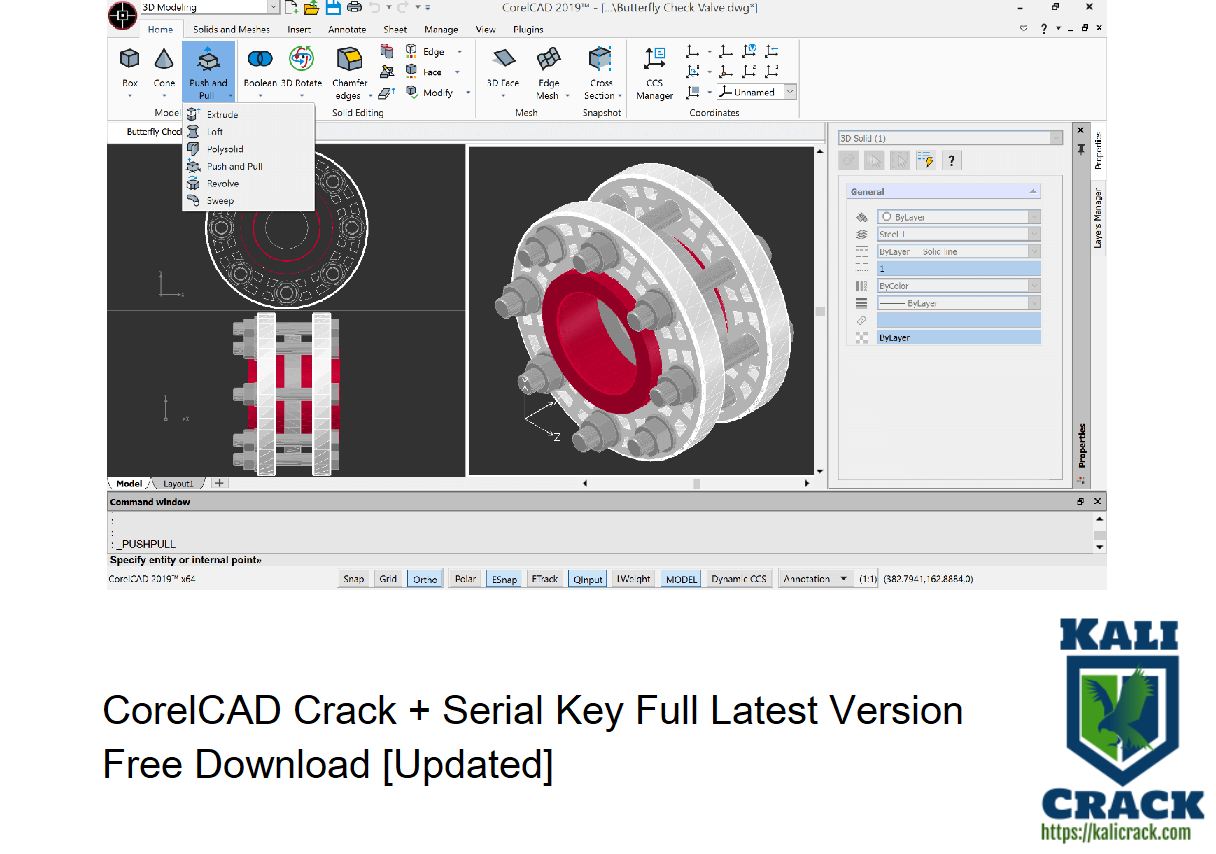Open the Layers Manager side tab
The width and height of the screenshot is (1216, 854).
point(1097,218)
